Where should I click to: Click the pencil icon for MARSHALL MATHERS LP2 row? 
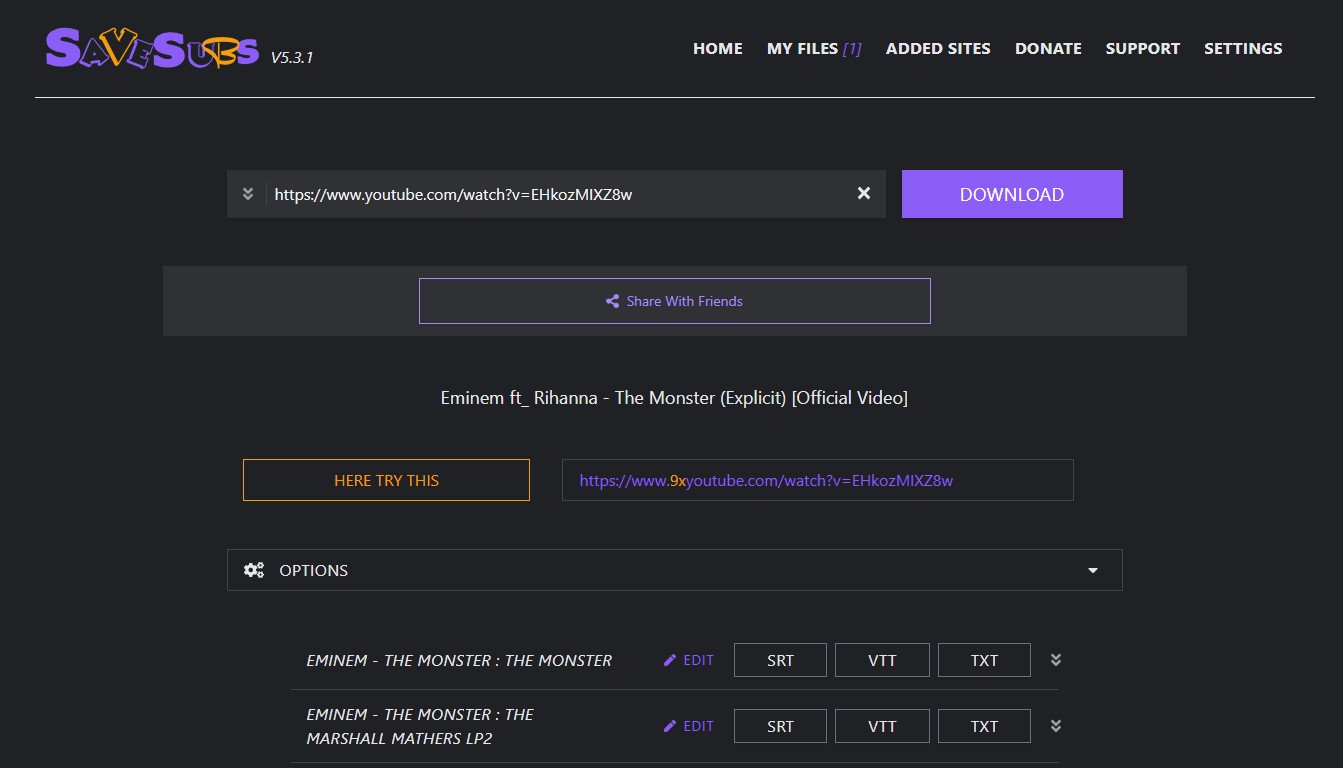coord(670,726)
